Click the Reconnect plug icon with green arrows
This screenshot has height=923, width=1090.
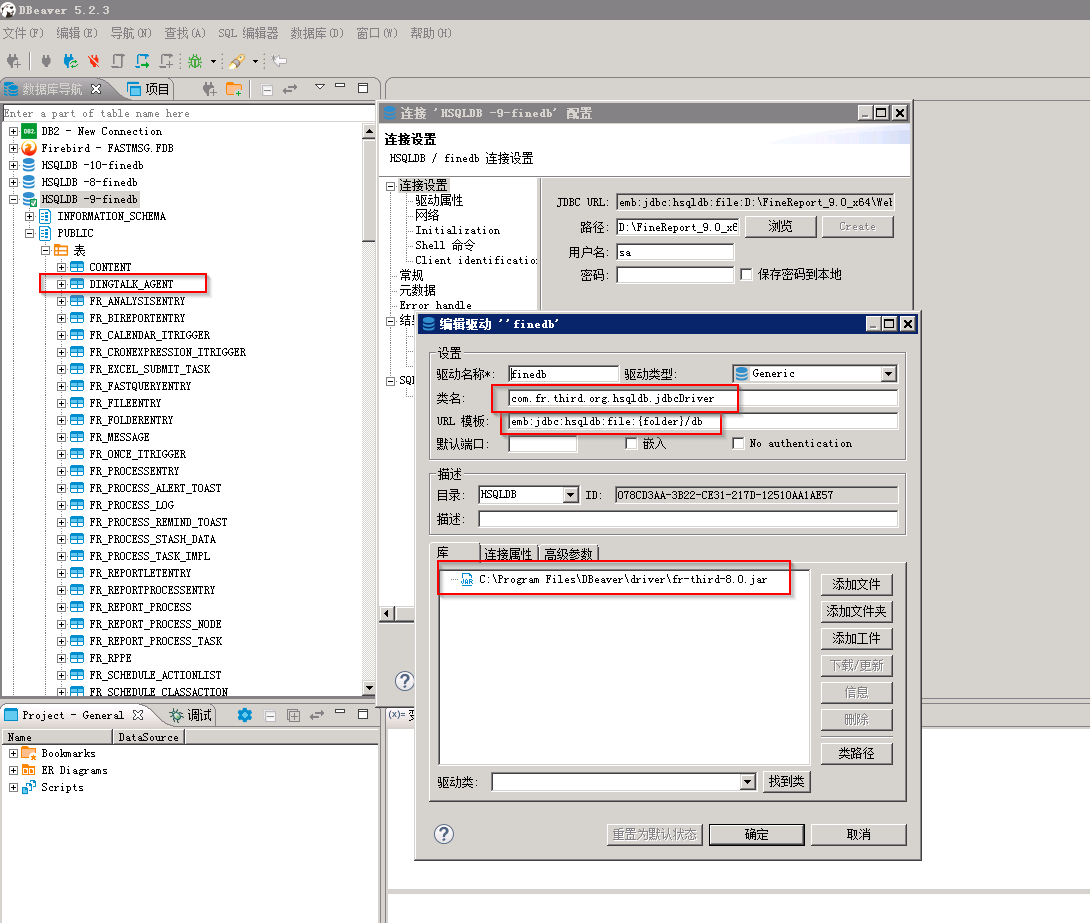(x=70, y=61)
